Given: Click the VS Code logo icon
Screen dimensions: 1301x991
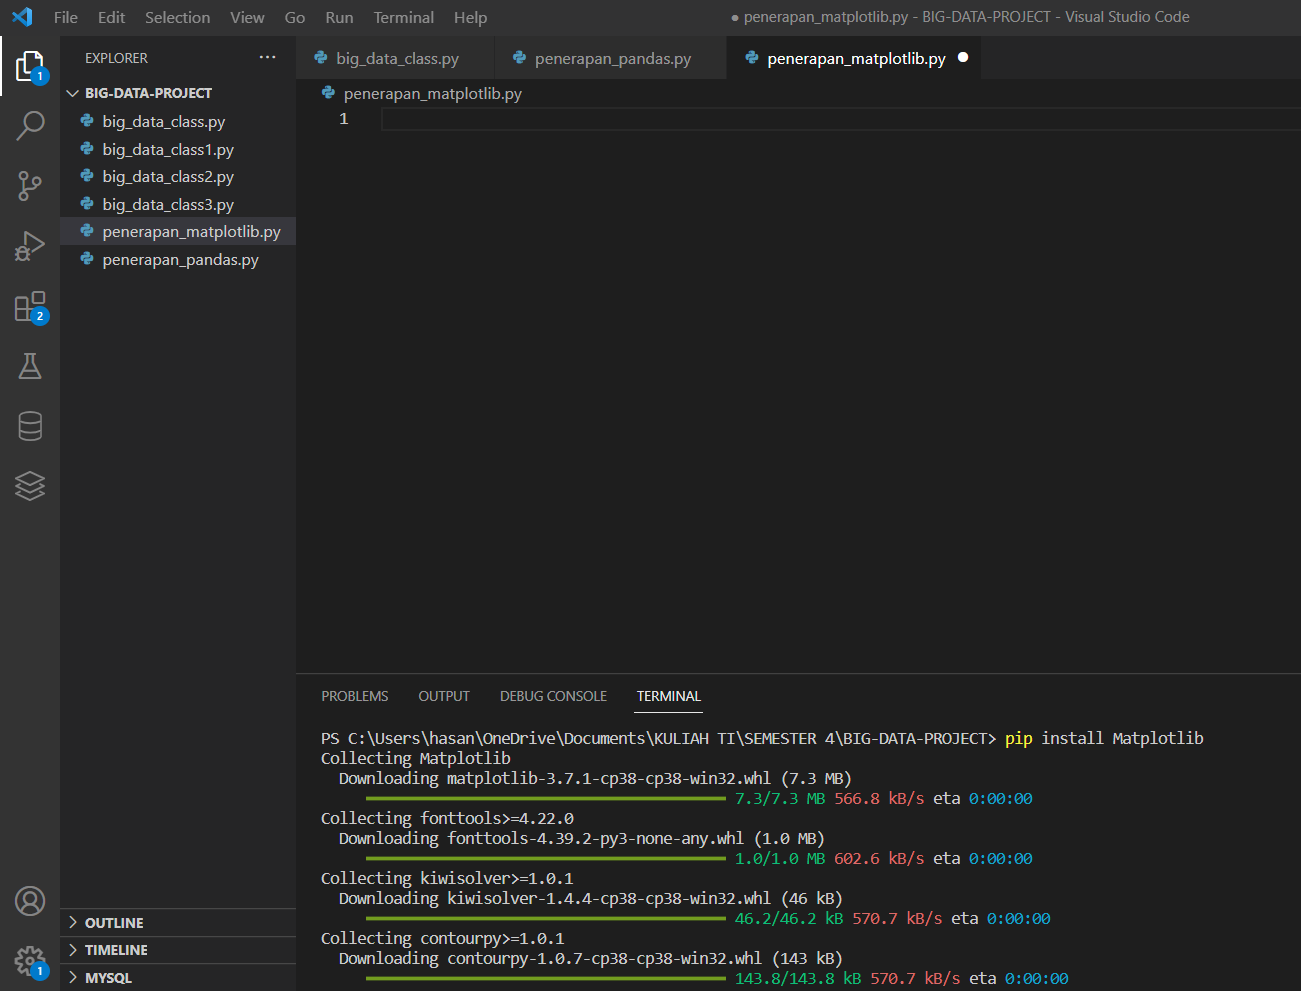Looking at the screenshot, I should pyautogui.click(x=22, y=17).
